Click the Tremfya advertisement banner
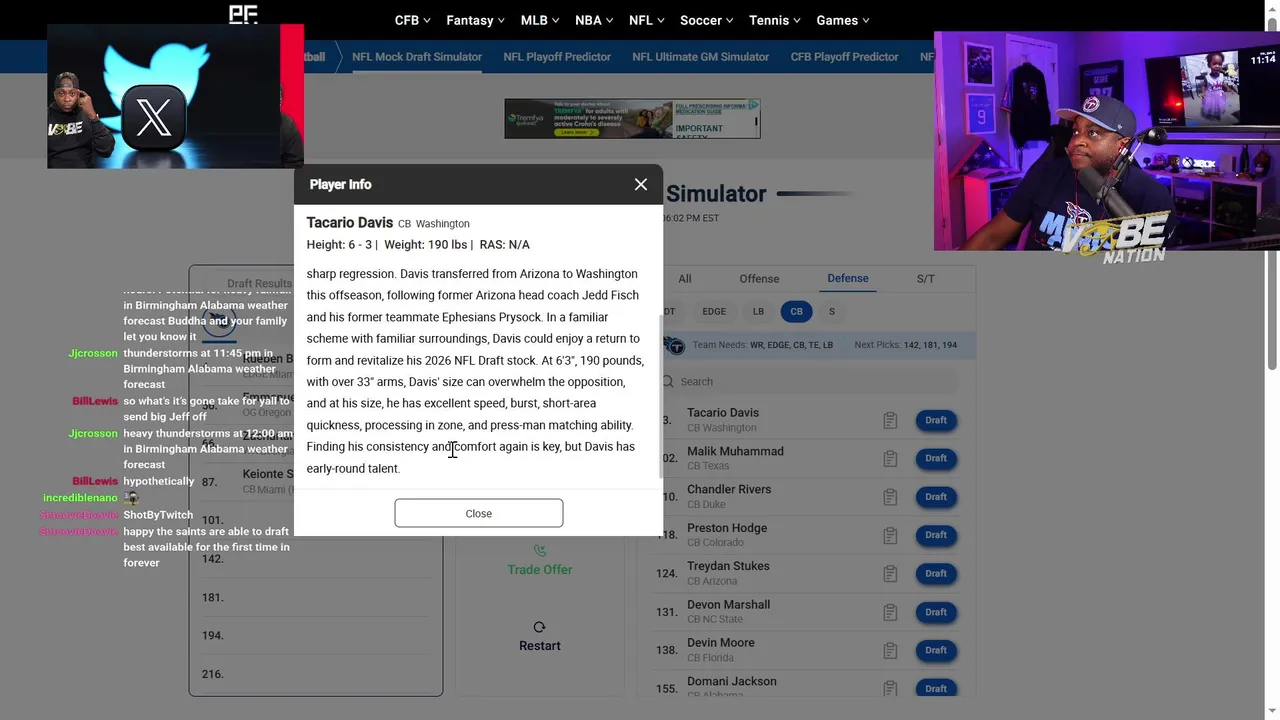Viewport: 1280px width, 720px height. click(632, 118)
